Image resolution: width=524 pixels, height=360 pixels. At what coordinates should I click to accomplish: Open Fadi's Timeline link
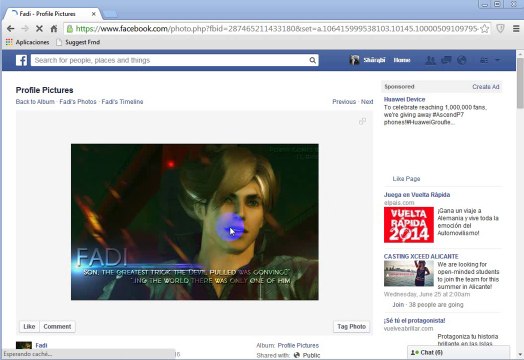(x=122, y=102)
